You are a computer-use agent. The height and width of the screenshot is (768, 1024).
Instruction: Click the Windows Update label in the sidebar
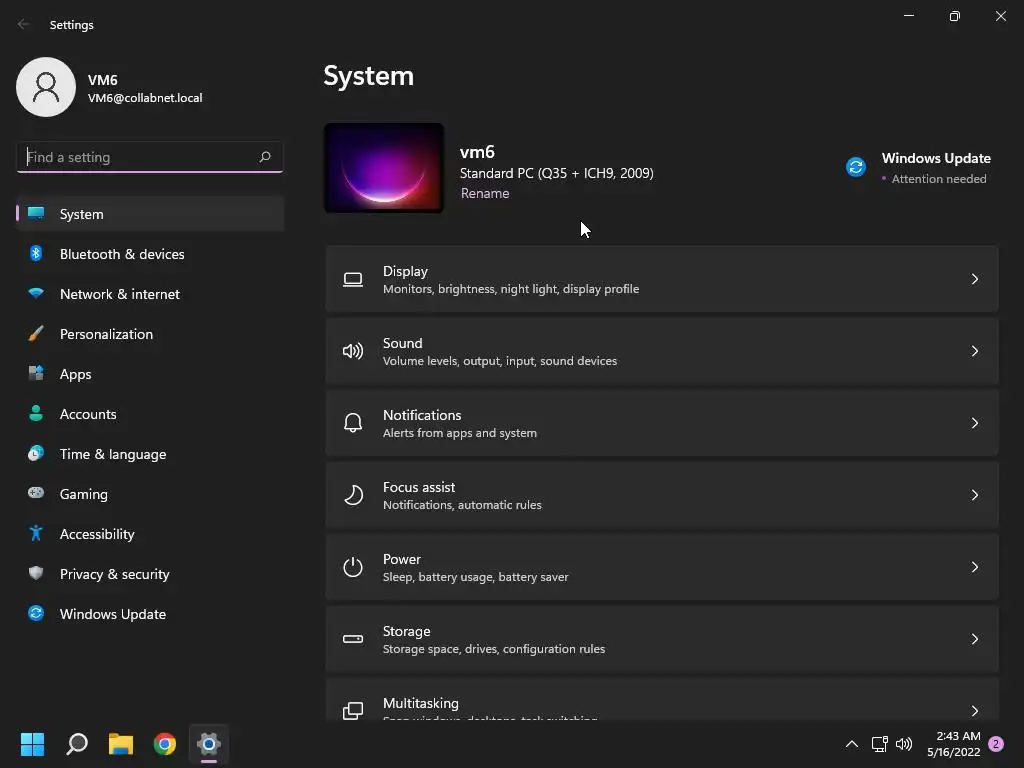(x=113, y=614)
